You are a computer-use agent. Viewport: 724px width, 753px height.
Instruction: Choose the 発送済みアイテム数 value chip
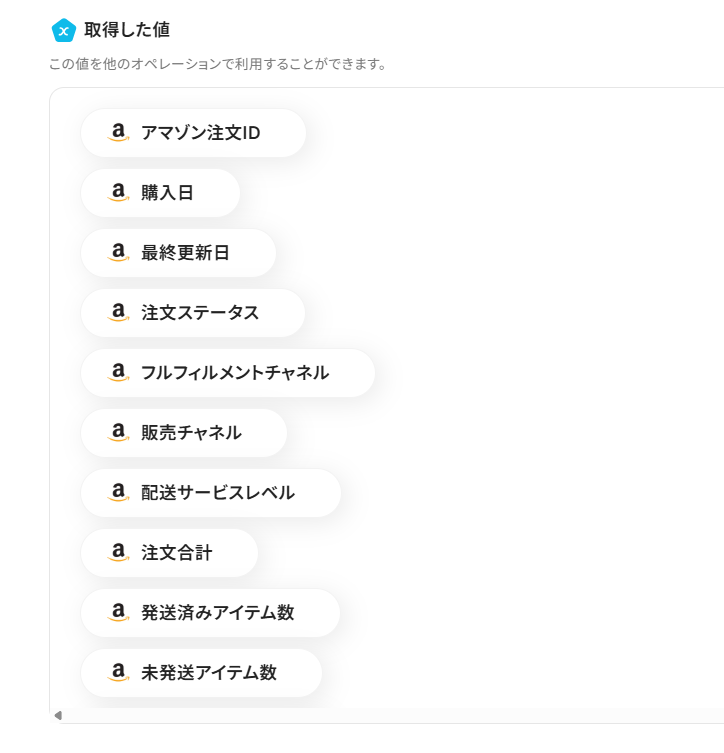point(217,613)
